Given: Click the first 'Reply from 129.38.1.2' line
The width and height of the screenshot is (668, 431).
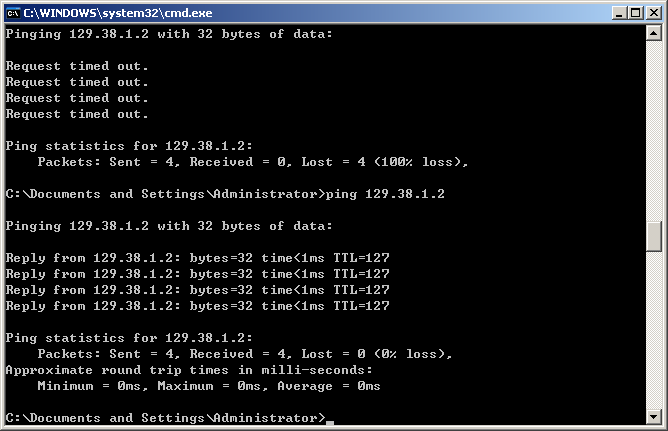Looking at the screenshot, I should (197, 258).
